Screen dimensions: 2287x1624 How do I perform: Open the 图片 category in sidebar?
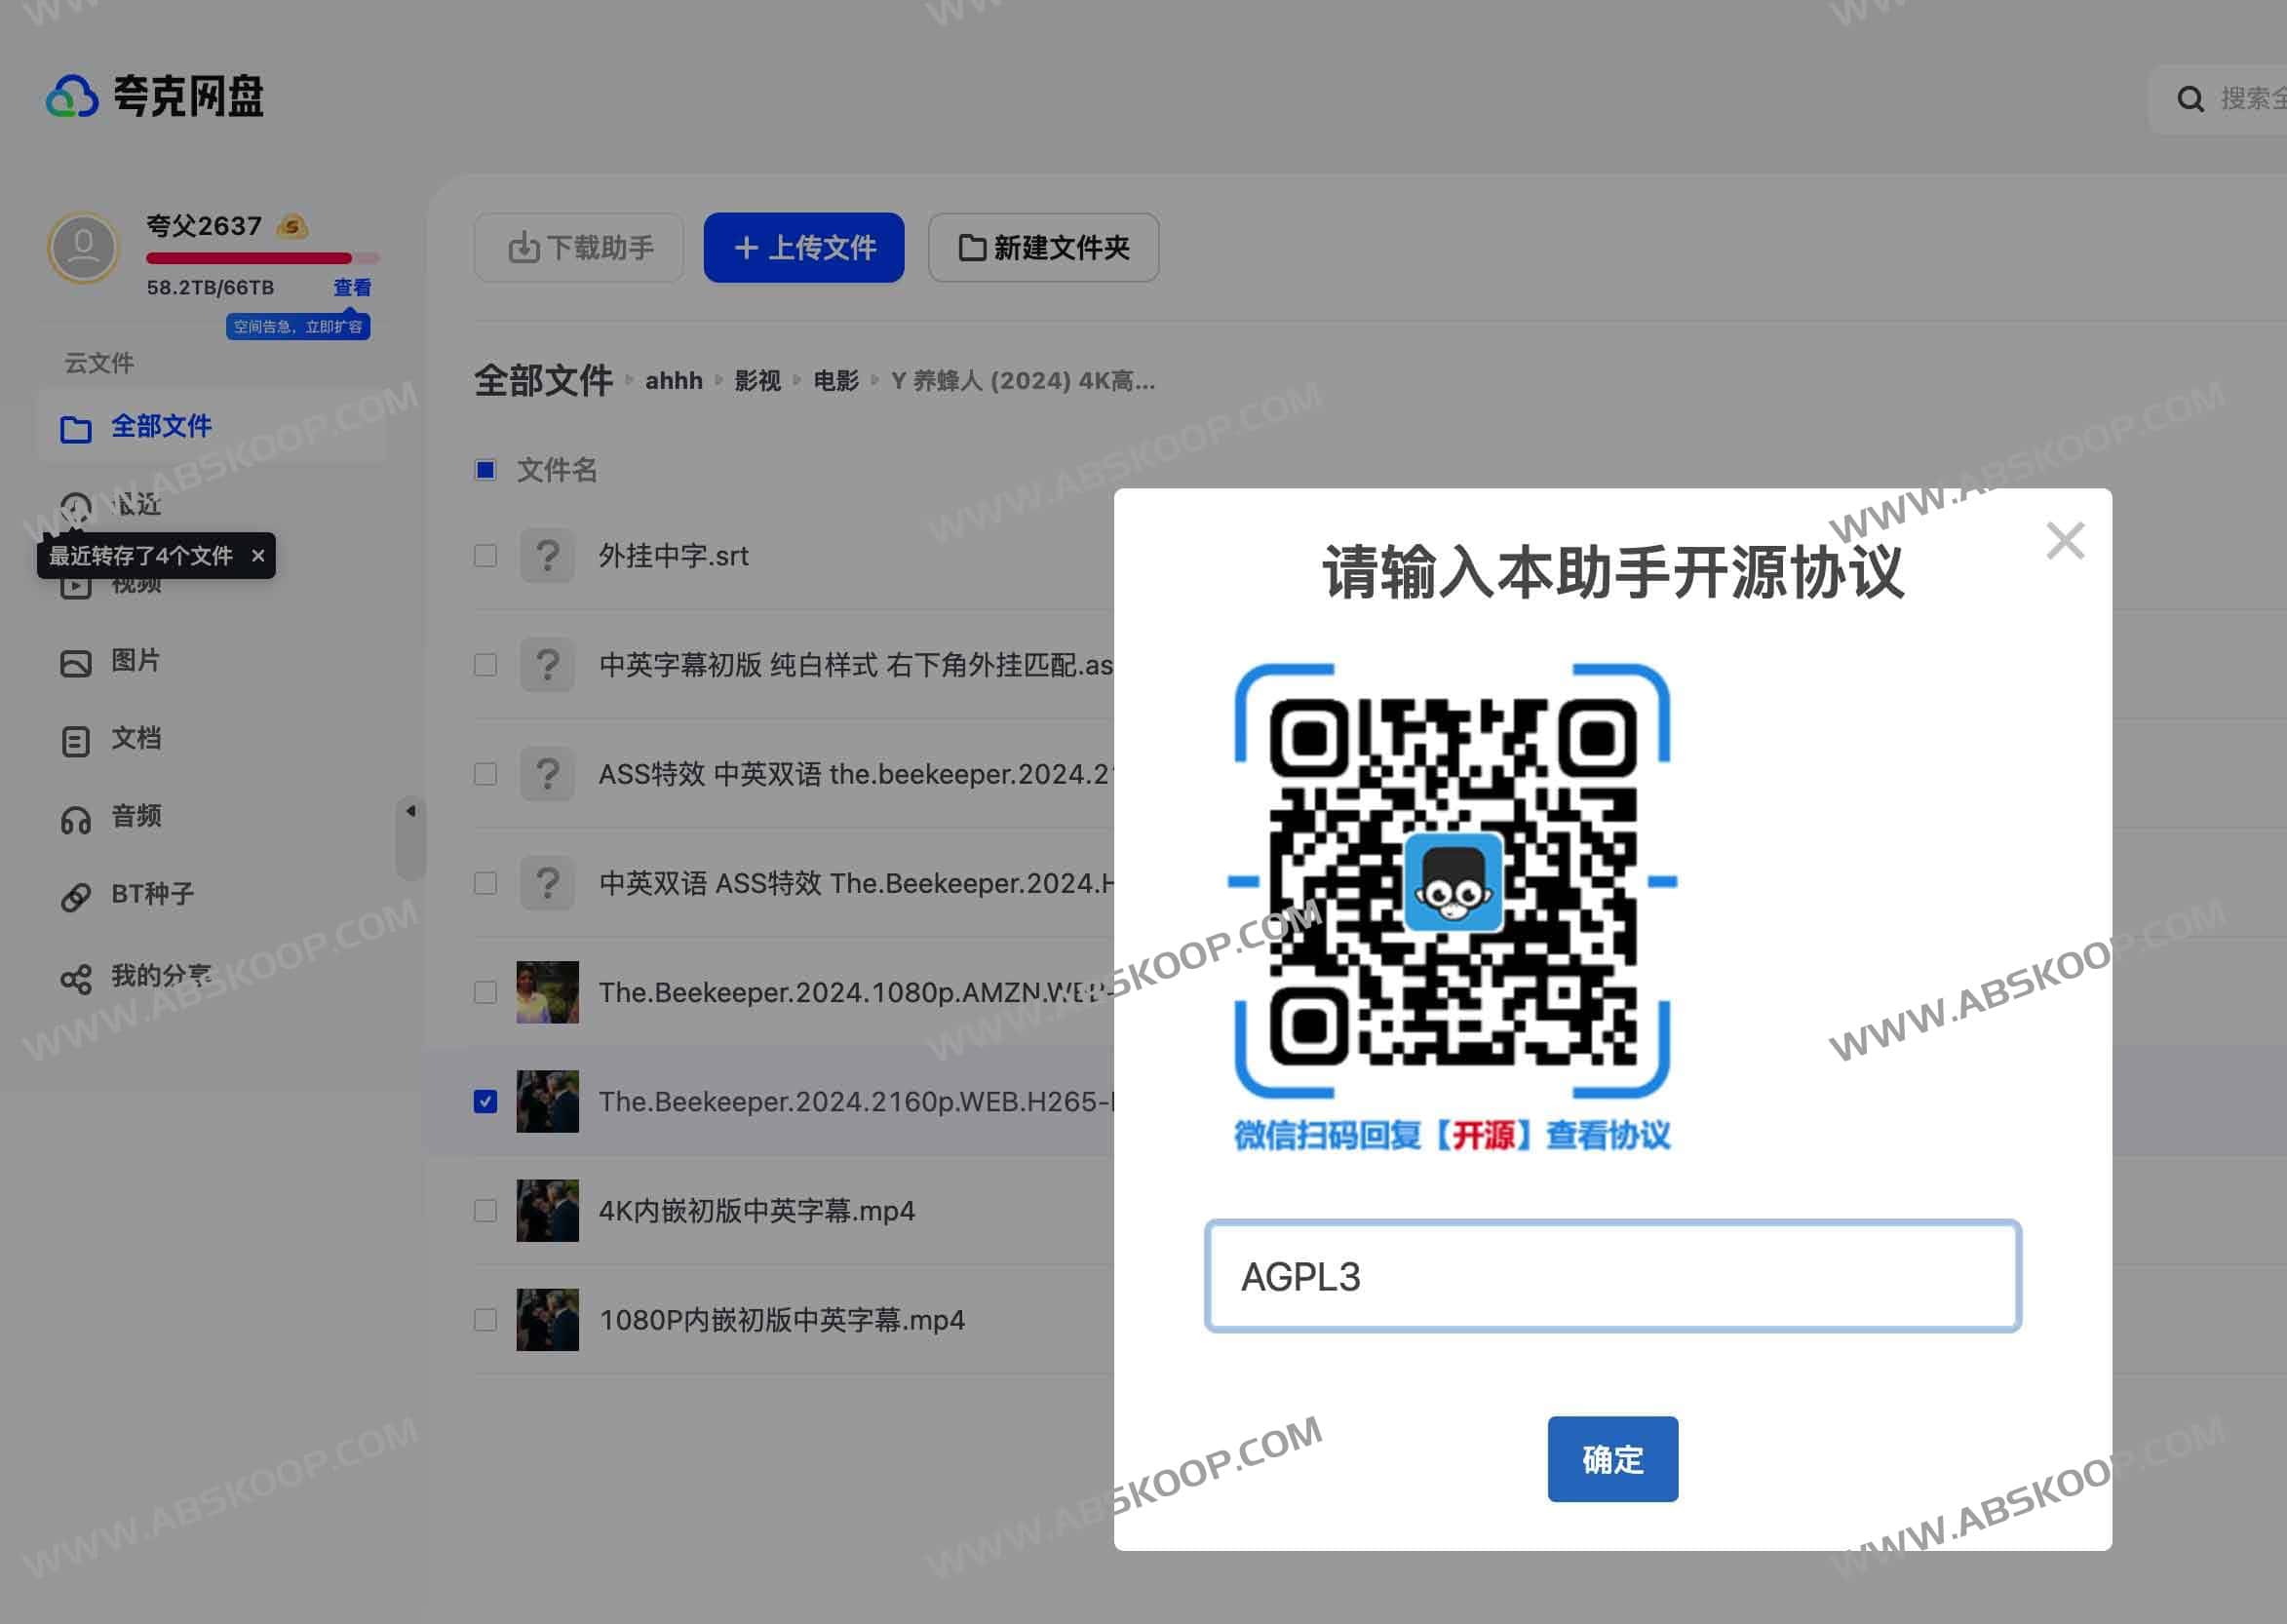click(137, 661)
